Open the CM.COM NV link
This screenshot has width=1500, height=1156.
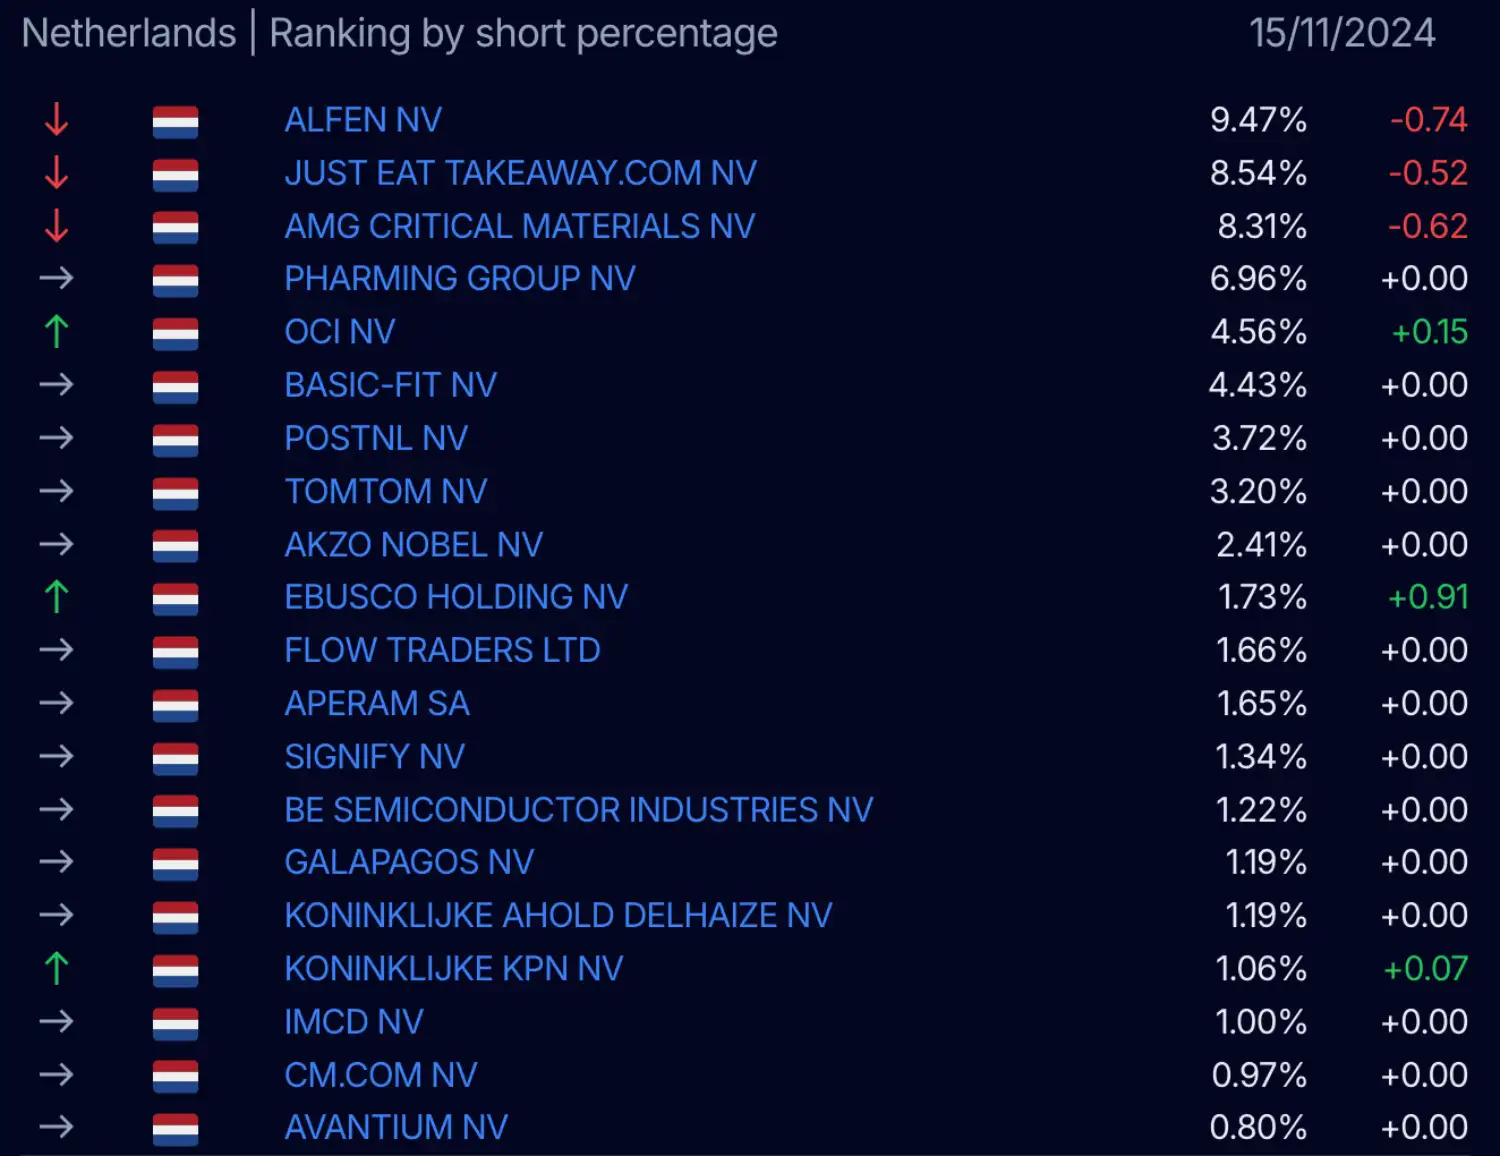[380, 1075]
